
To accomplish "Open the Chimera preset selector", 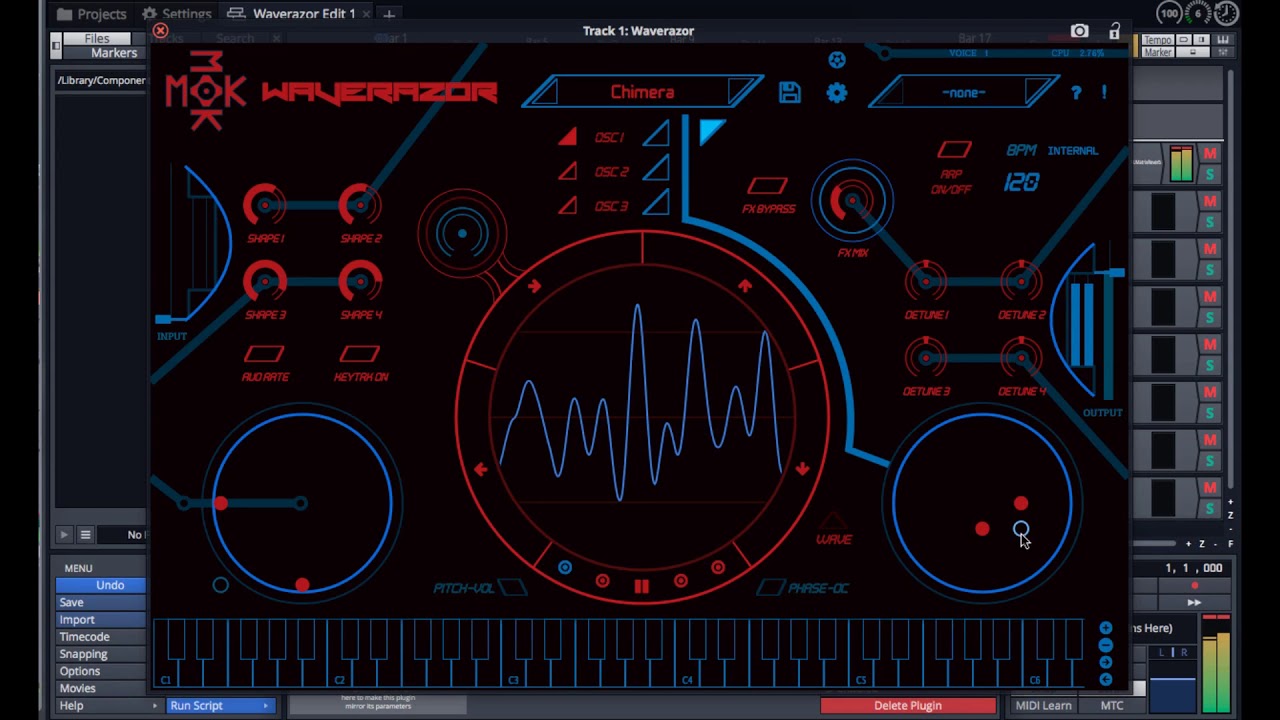I will tap(642, 92).
